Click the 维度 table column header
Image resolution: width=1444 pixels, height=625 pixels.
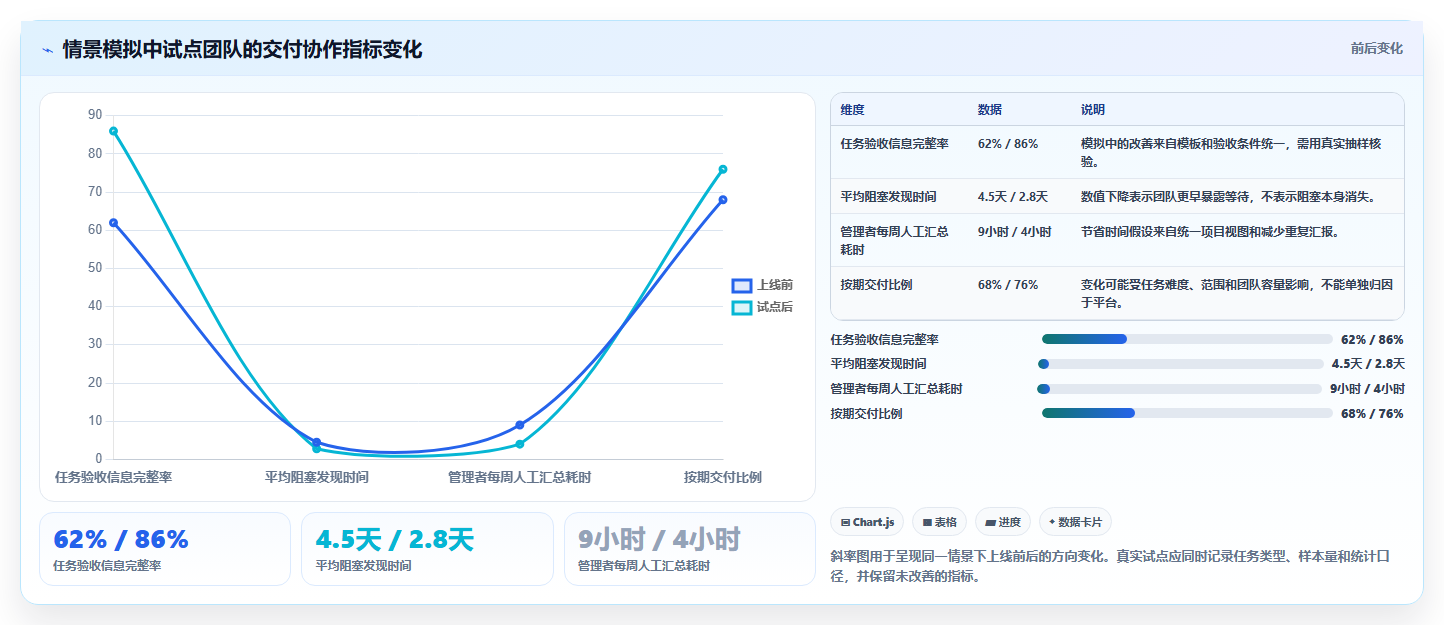(853, 110)
